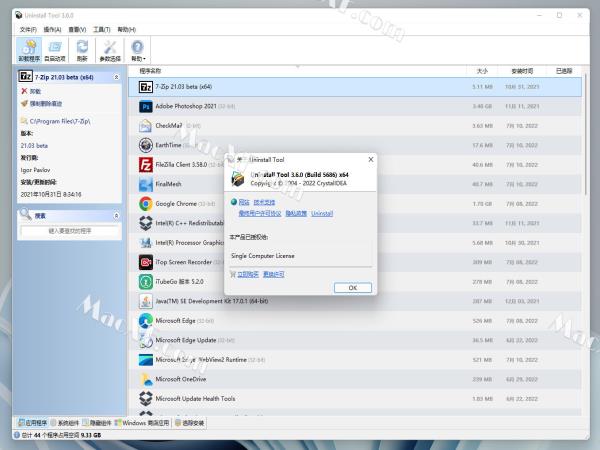Open website (网站) link in About dialog
The image size is (600, 450).
pyautogui.click(x=244, y=202)
